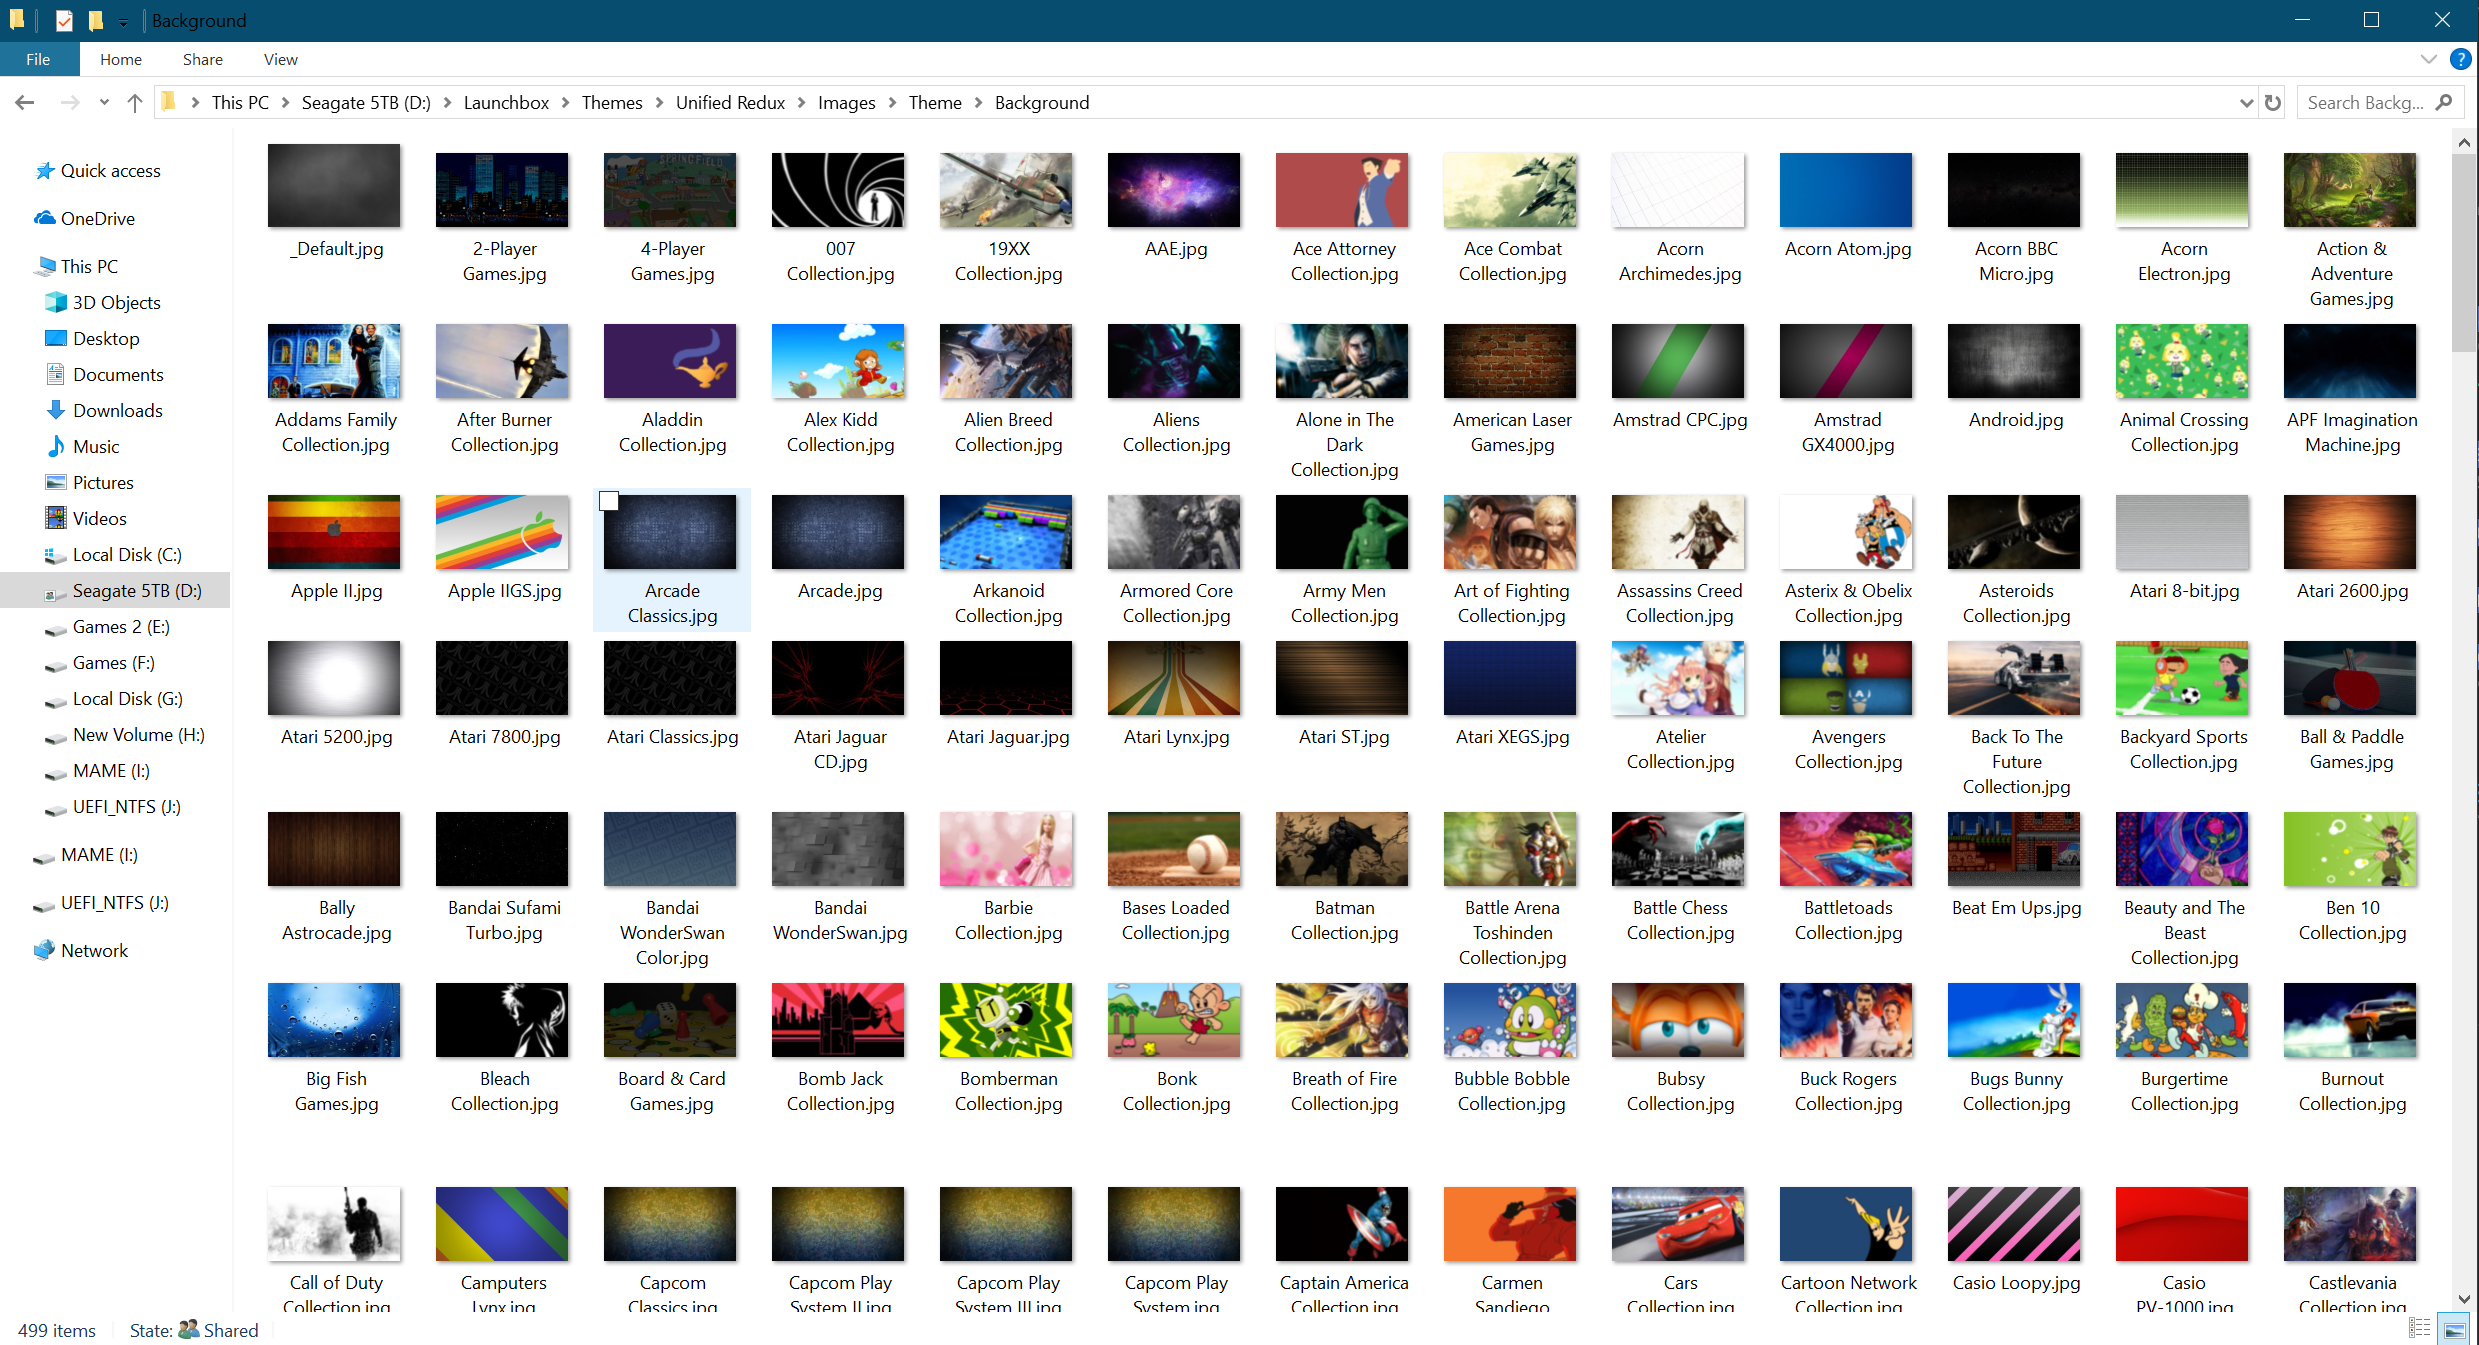The width and height of the screenshot is (2479, 1345).
Task: Click the Forward navigation arrow
Action: point(69,102)
